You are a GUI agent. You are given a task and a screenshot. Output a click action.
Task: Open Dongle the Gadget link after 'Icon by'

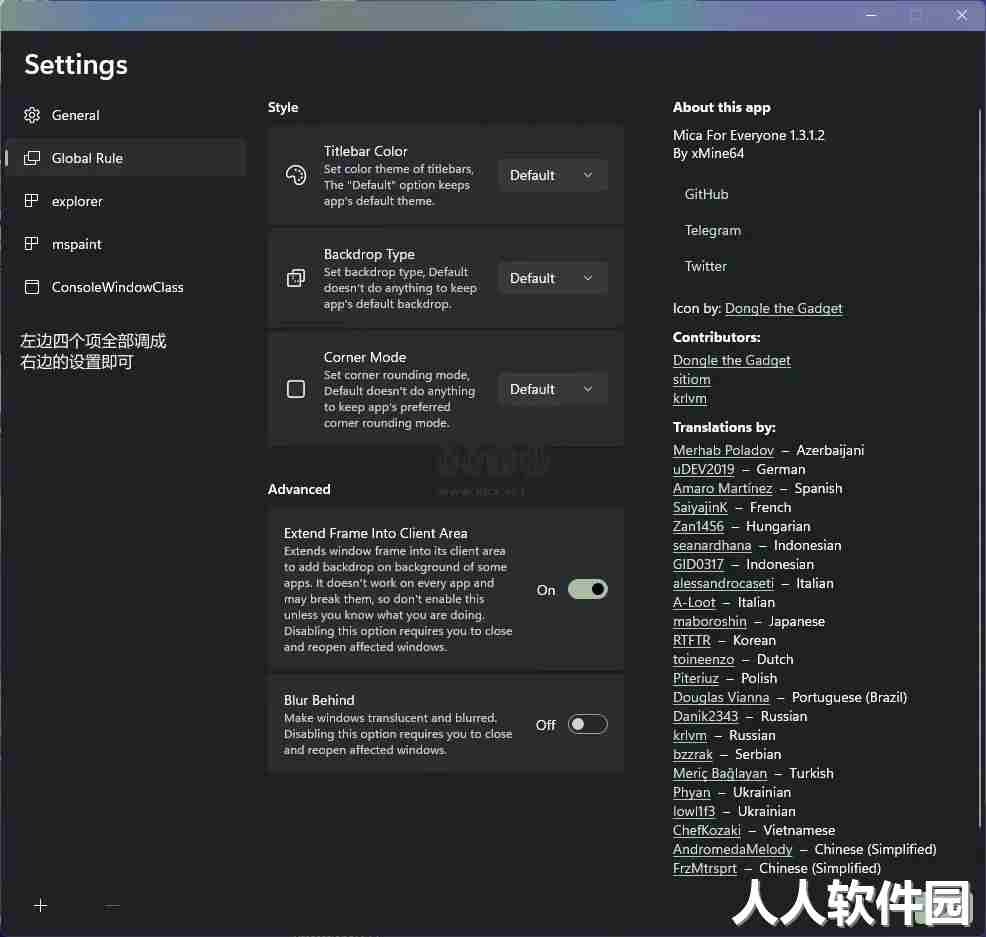784,308
